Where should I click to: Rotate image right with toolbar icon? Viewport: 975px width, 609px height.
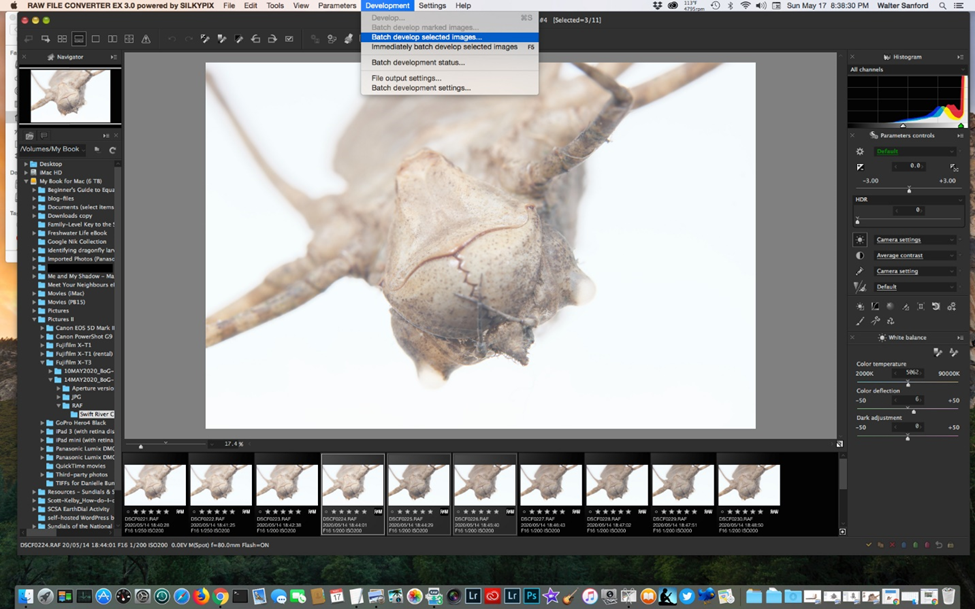[272, 39]
